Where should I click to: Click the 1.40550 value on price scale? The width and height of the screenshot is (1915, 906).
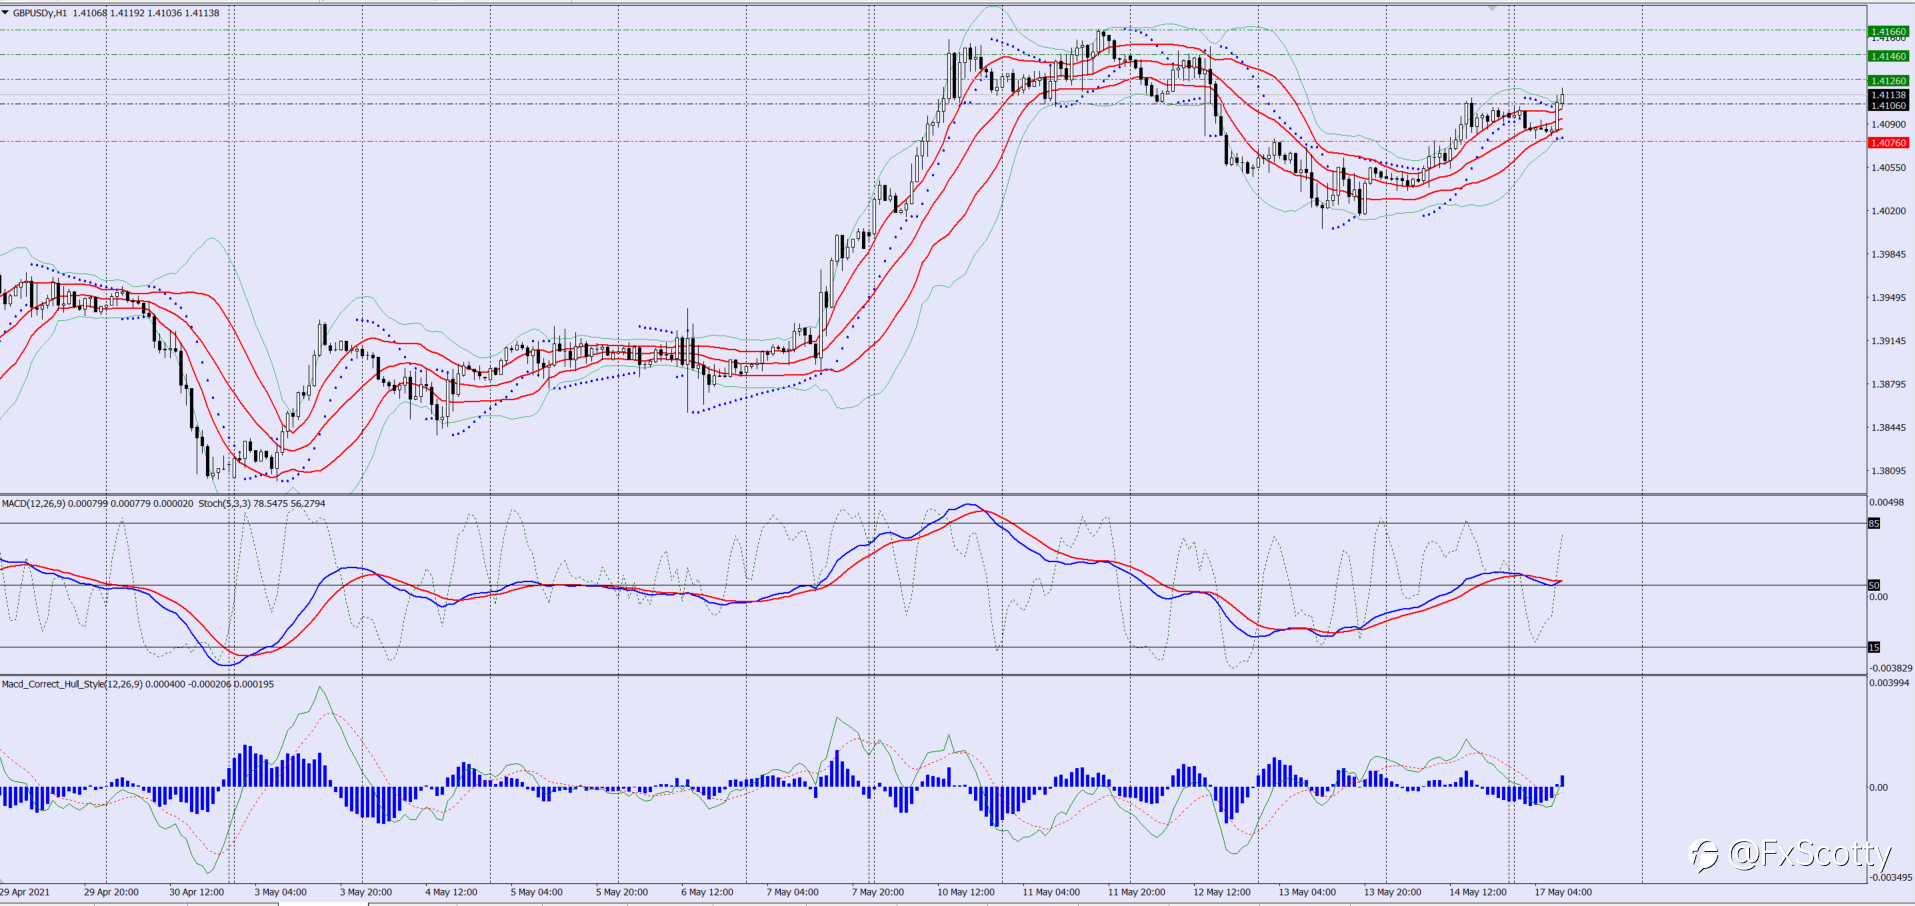click(x=1889, y=168)
